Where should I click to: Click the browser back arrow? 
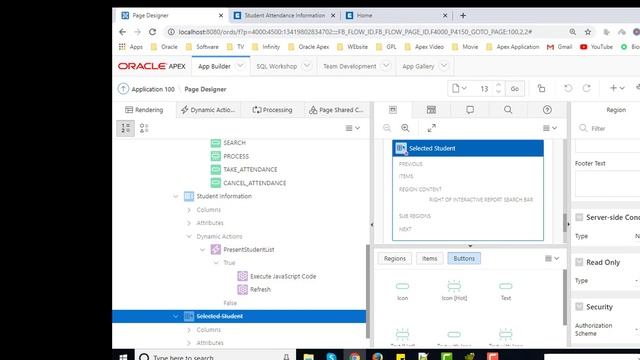(x=122, y=32)
